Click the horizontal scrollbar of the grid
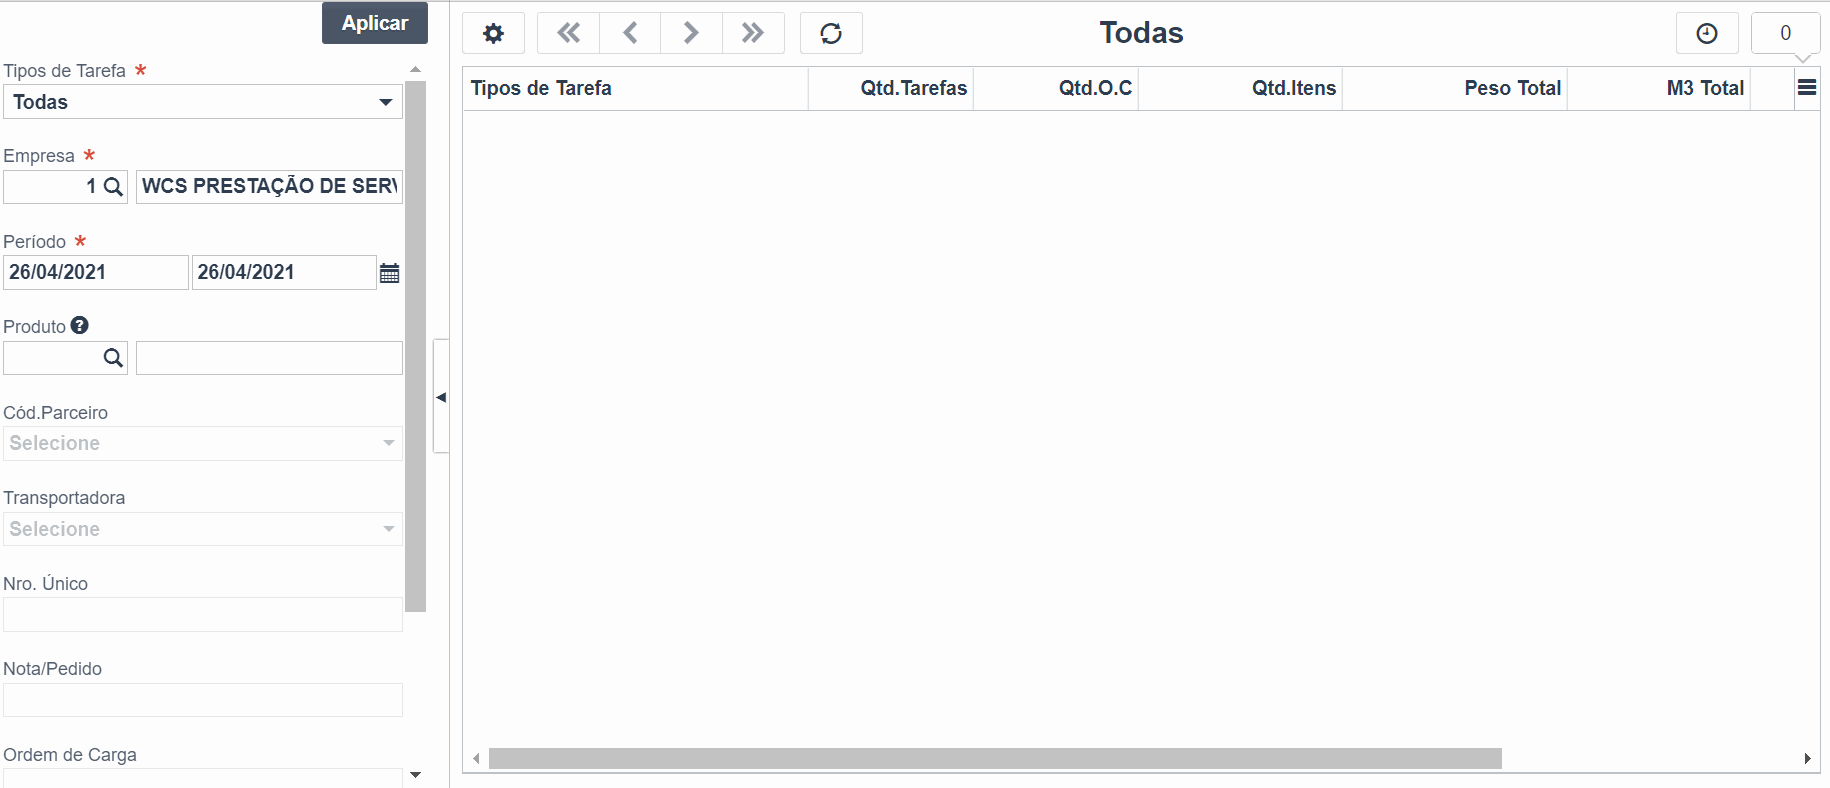Image resolution: width=1830 pixels, height=788 pixels. [995, 759]
